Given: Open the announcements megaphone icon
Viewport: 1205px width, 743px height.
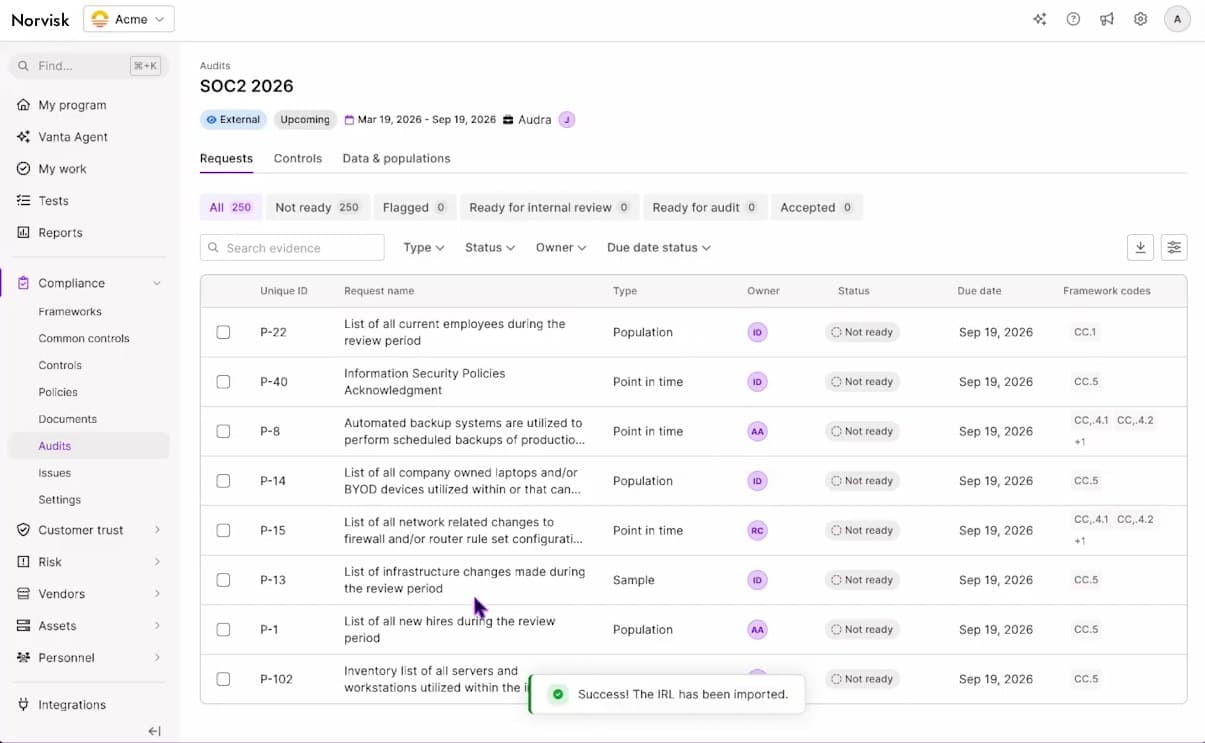Looking at the screenshot, I should coord(1107,19).
